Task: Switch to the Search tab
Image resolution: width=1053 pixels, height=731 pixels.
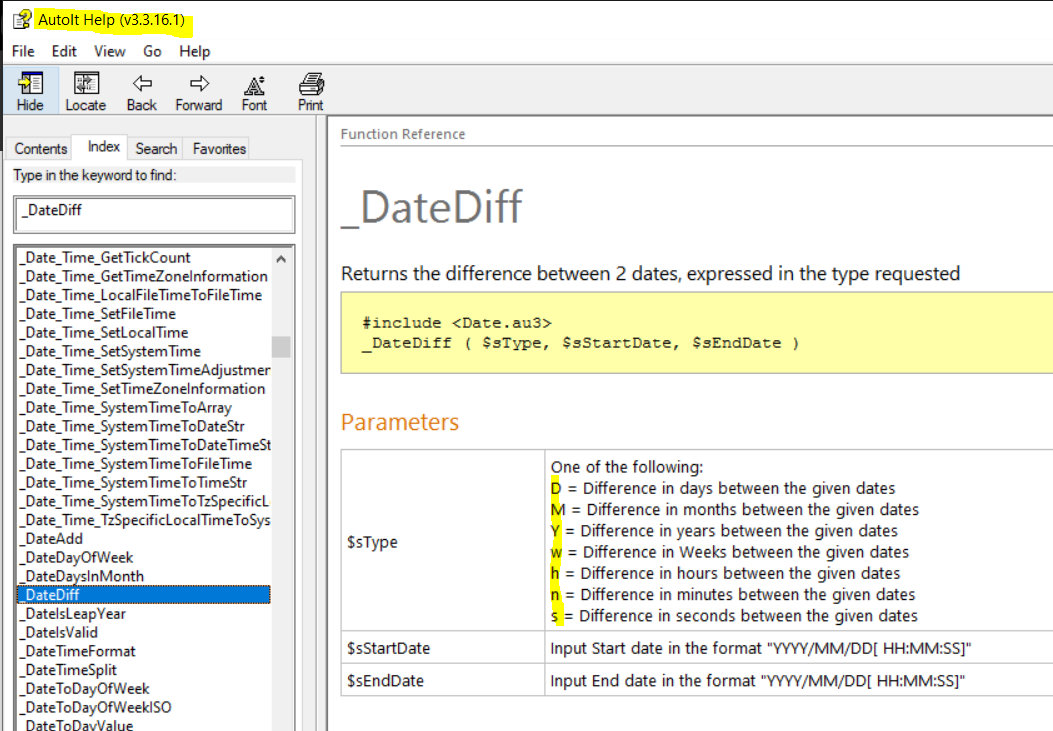Action: click(156, 149)
